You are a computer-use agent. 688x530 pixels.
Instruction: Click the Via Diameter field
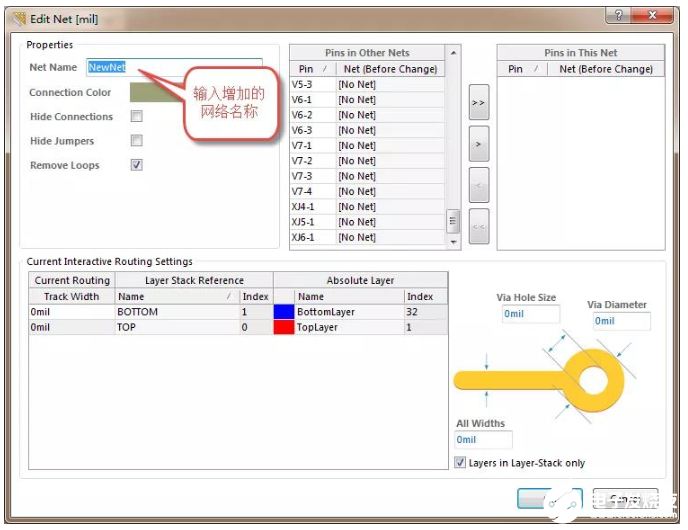pos(621,321)
